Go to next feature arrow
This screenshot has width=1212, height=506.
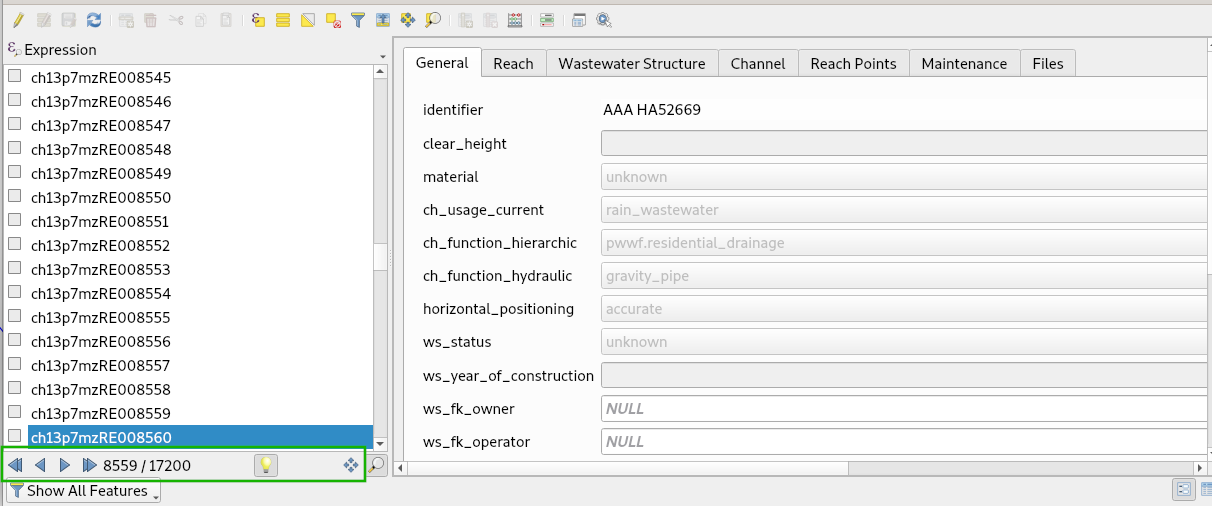click(x=64, y=465)
